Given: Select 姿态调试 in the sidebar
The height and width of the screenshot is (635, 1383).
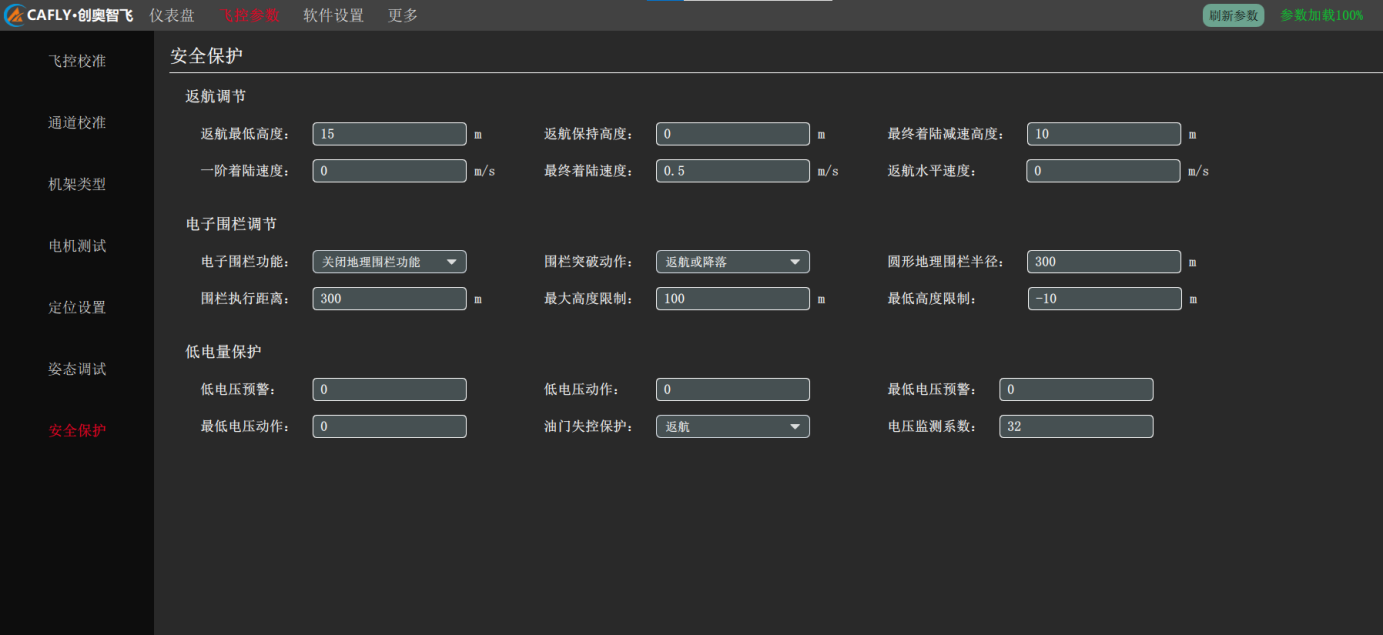Looking at the screenshot, I should tap(77, 369).
